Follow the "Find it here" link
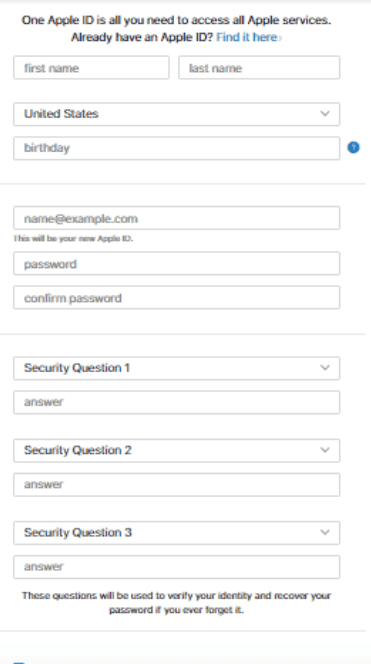This screenshot has height=664, width=371. click(x=249, y=37)
